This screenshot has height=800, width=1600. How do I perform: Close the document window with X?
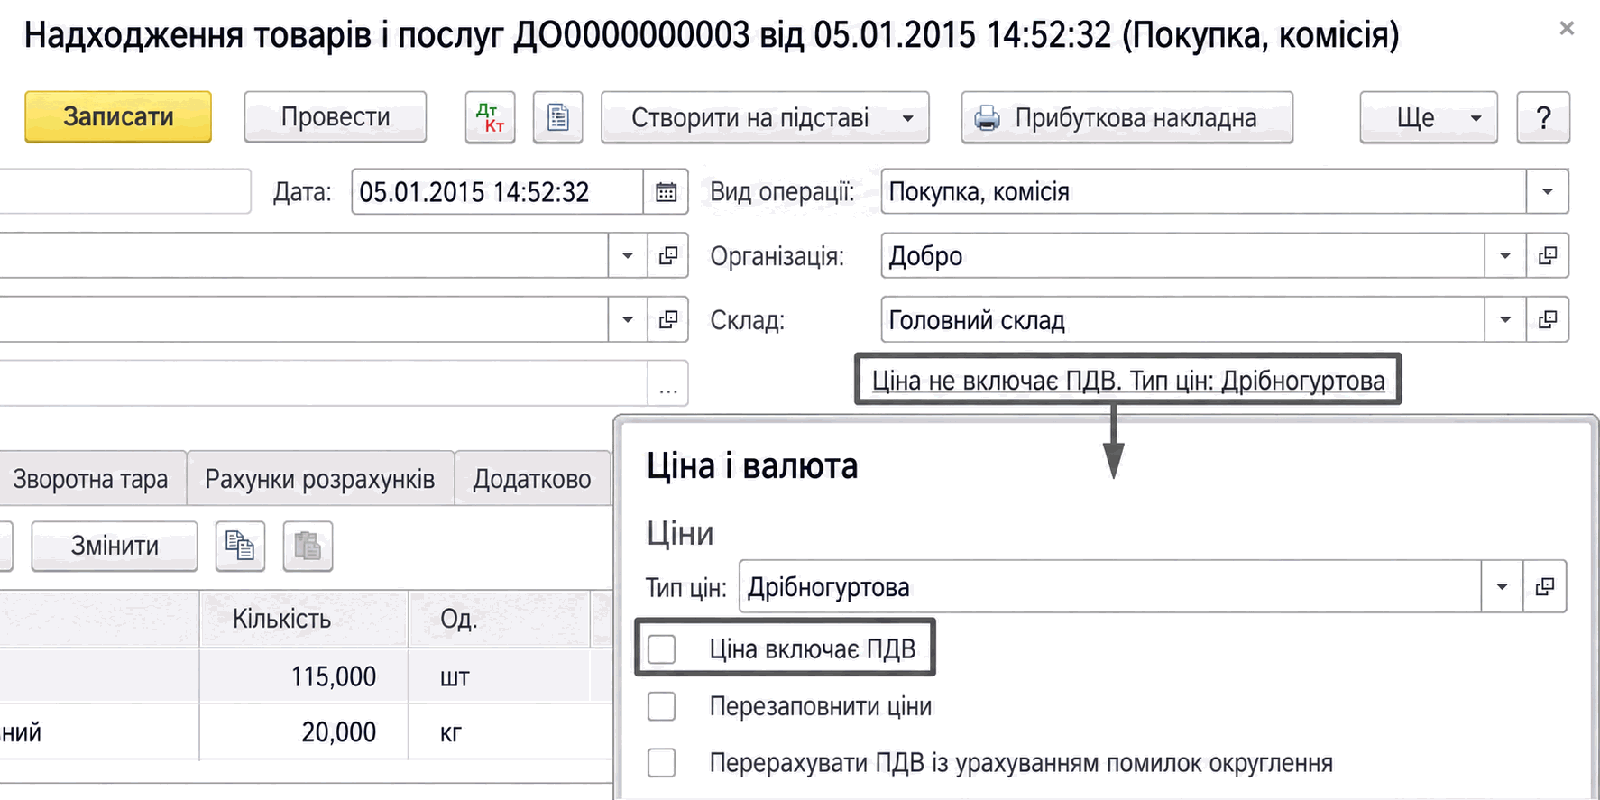[x=1567, y=29]
